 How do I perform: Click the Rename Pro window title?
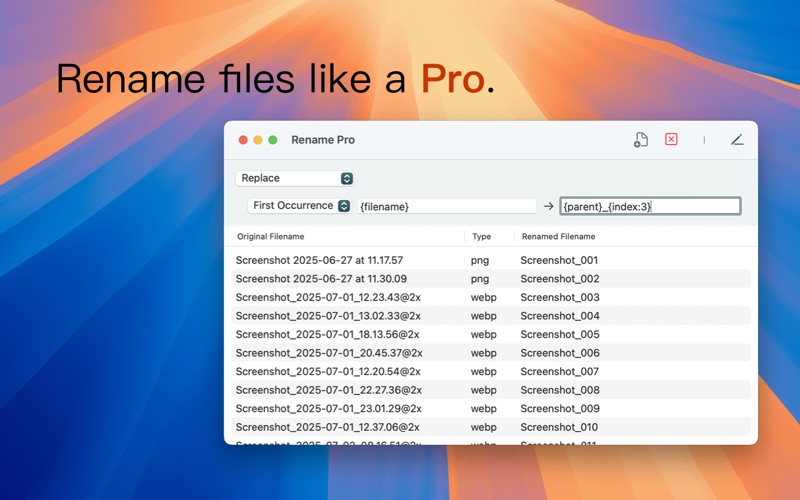[x=323, y=140]
